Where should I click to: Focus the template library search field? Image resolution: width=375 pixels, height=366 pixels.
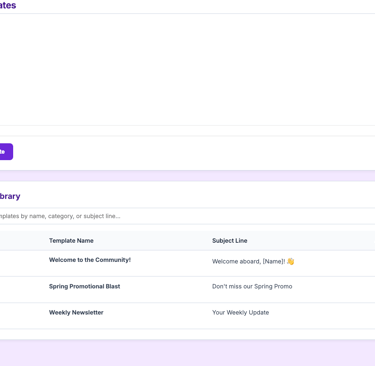pyautogui.click(x=187, y=216)
